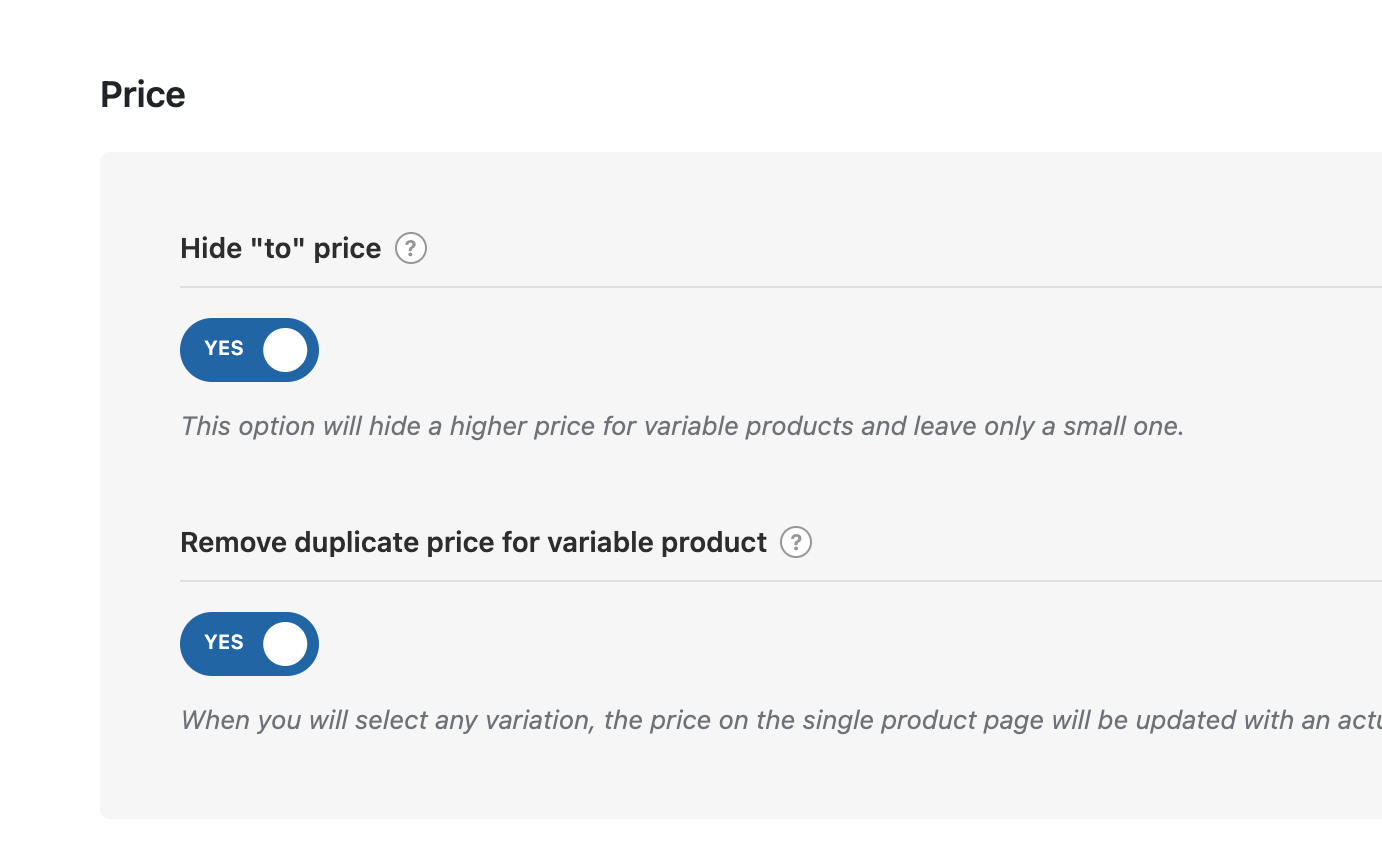The width and height of the screenshot is (1382, 860).
Task: Click white knob on Remove duplicate price switch
Action: 285,644
